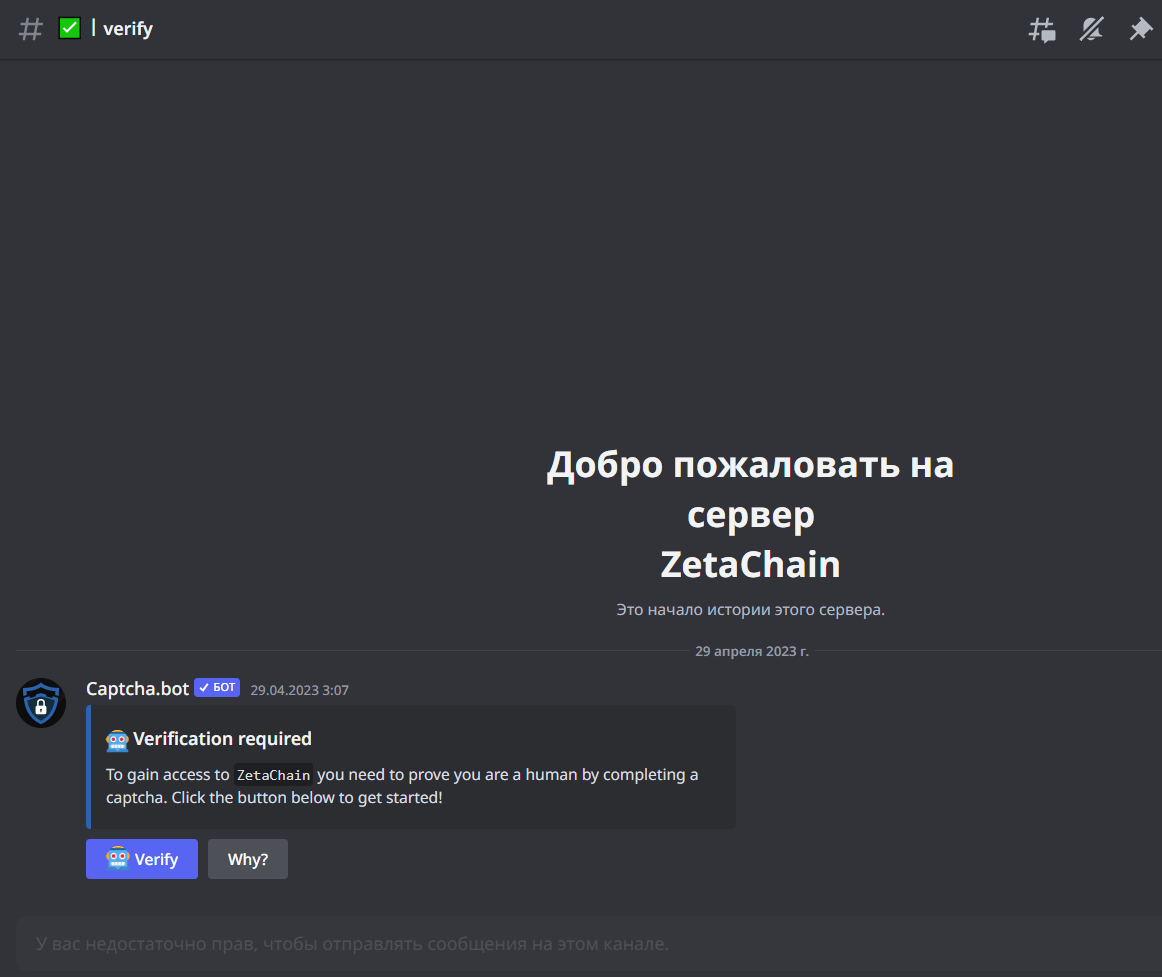Click the channel hashtag icon in header
Screen dimensions: 1162x977
click(x=30, y=29)
